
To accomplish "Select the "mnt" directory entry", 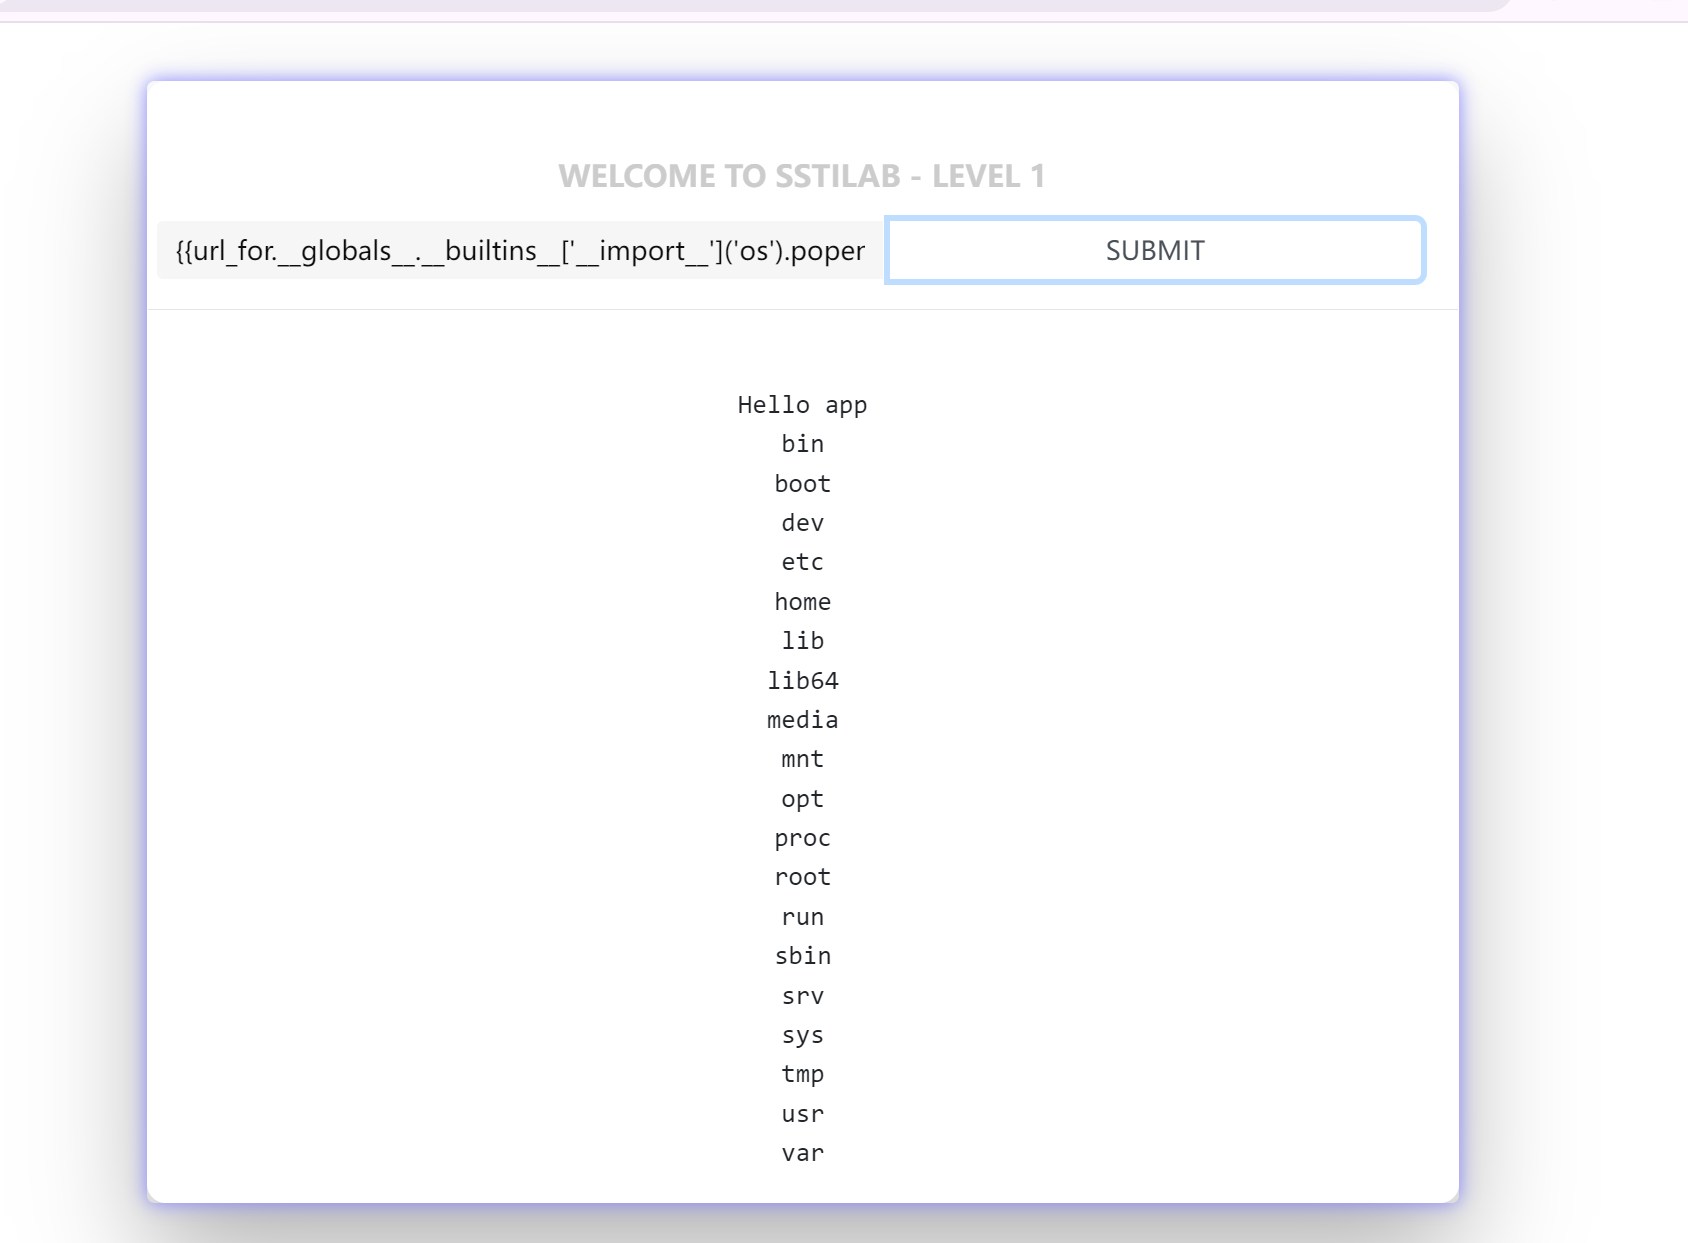I will 802,759.
